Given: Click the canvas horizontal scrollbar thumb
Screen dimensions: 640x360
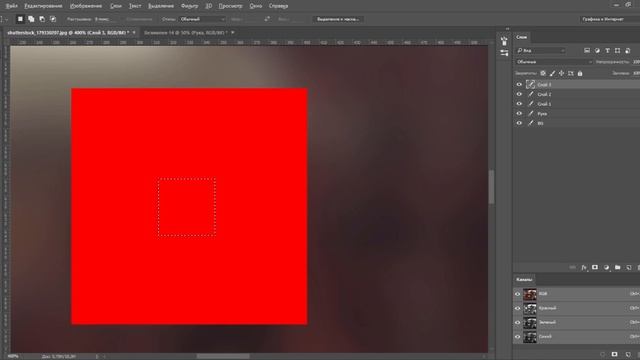Looking at the screenshot, I should click(223, 356).
